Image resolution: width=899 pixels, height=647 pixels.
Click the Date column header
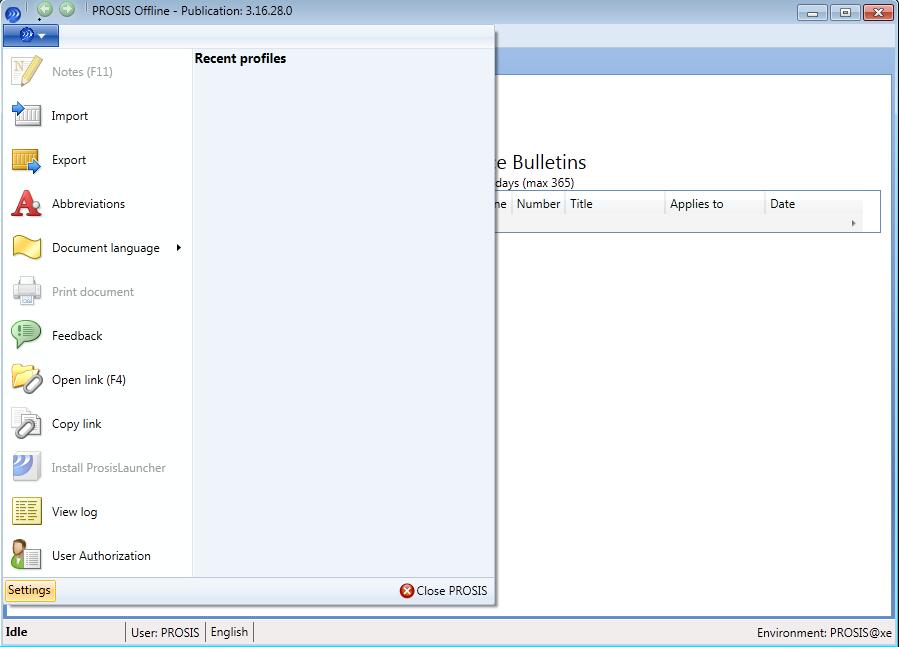[x=782, y=204]
